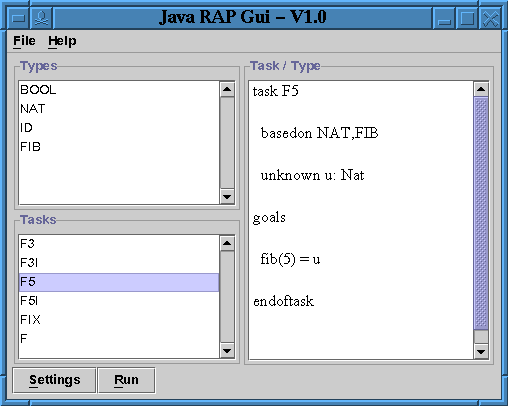Viewport: 508px width, 406px height.
Task: Click Types list scroll down arrow
Action: [227, 197]
